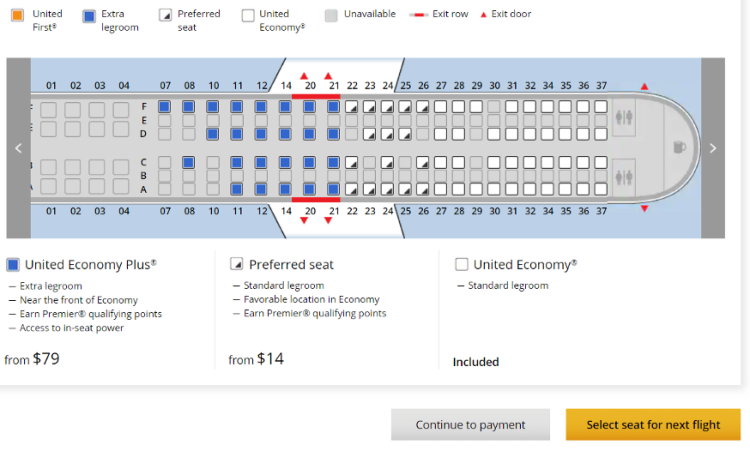Click the upper rear lavatory icon
750x451 pixels.
coord(624,117)
